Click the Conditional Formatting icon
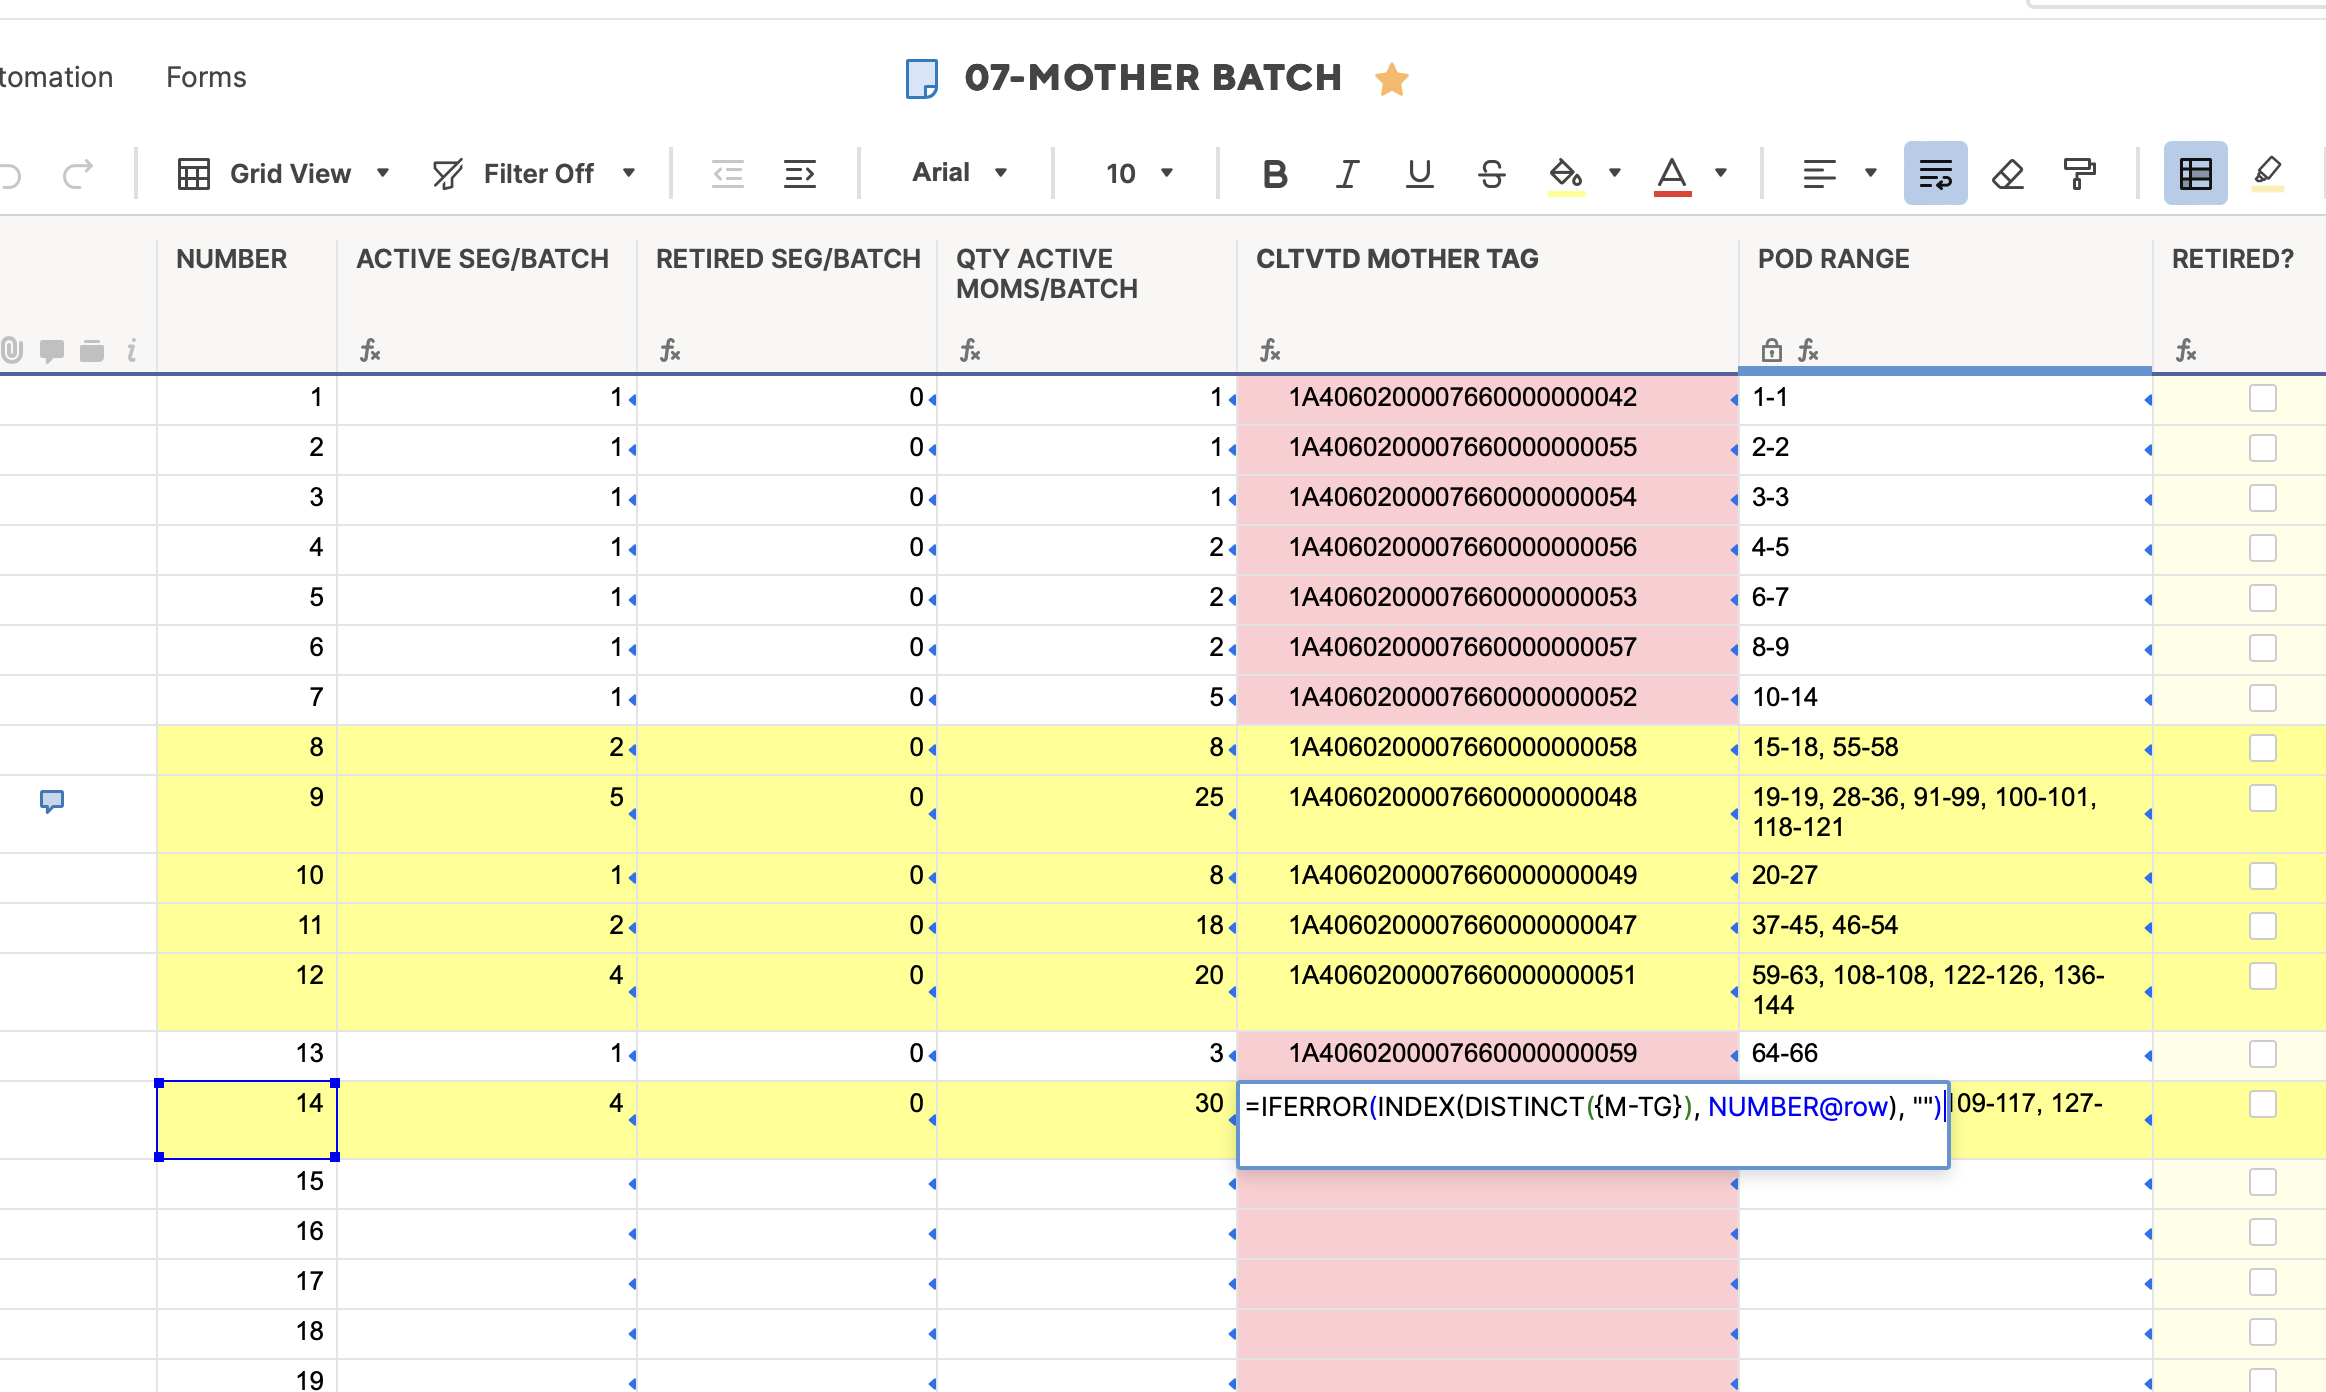The image size is (2326, 1392). (x=2196, y=173)
